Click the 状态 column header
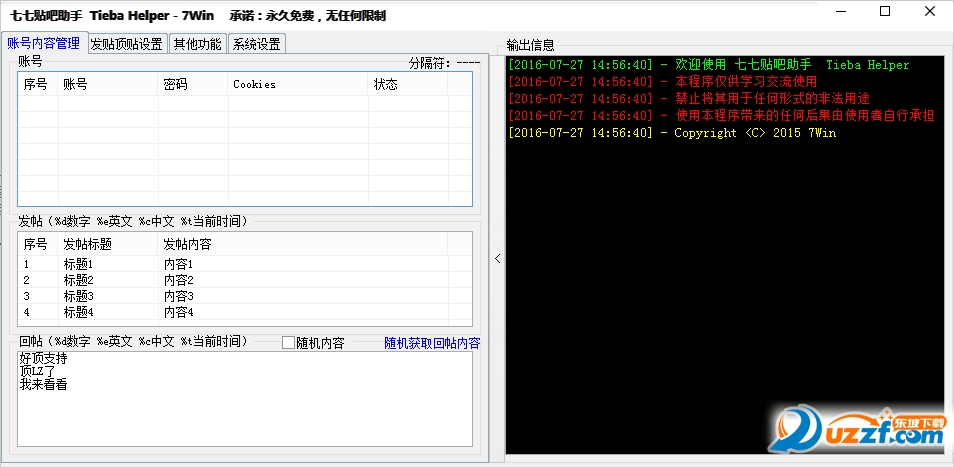Viewport: 954px width, 468px height. 408,85
